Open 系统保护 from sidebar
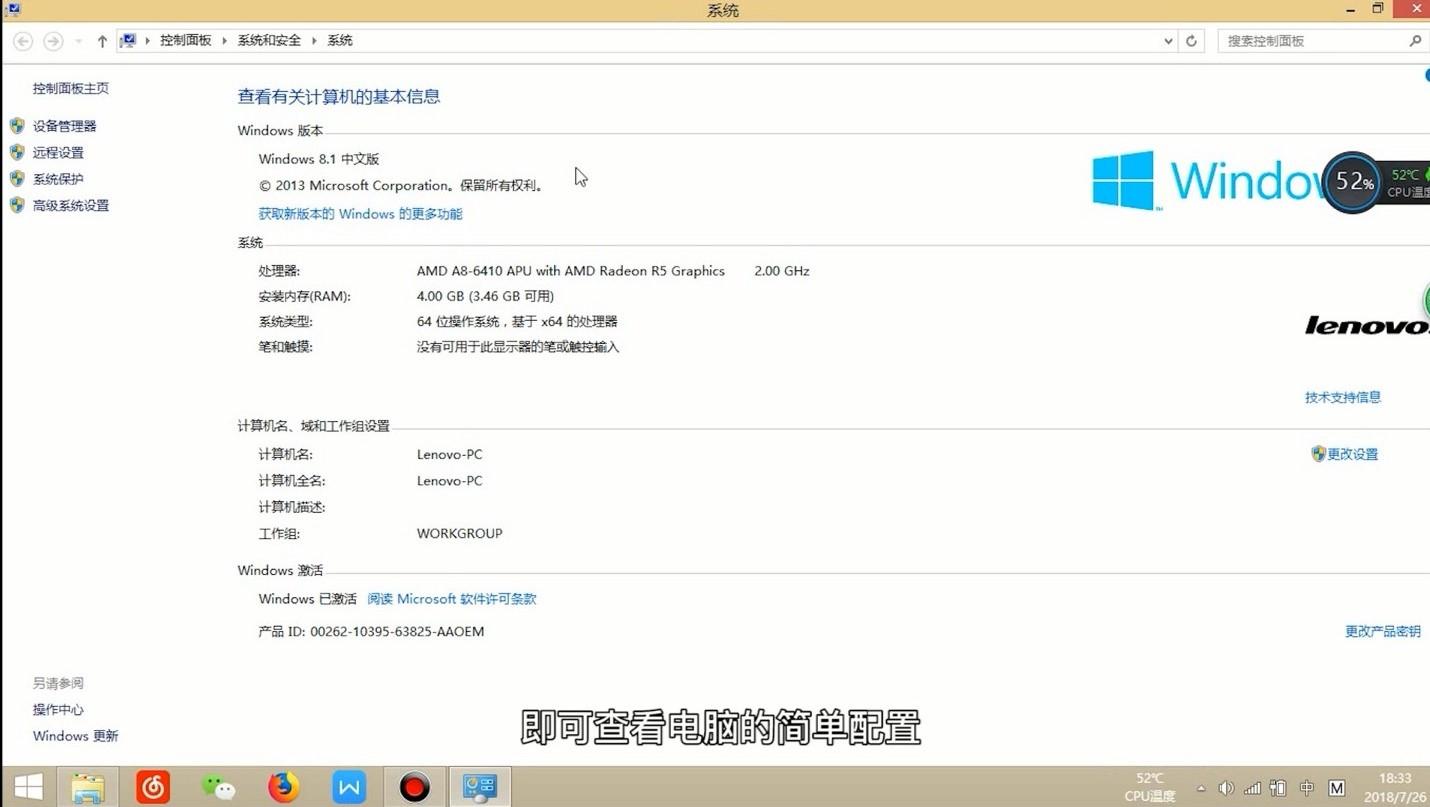The width and height of the screenshot is (1430, 807). (x=58, y=179)
